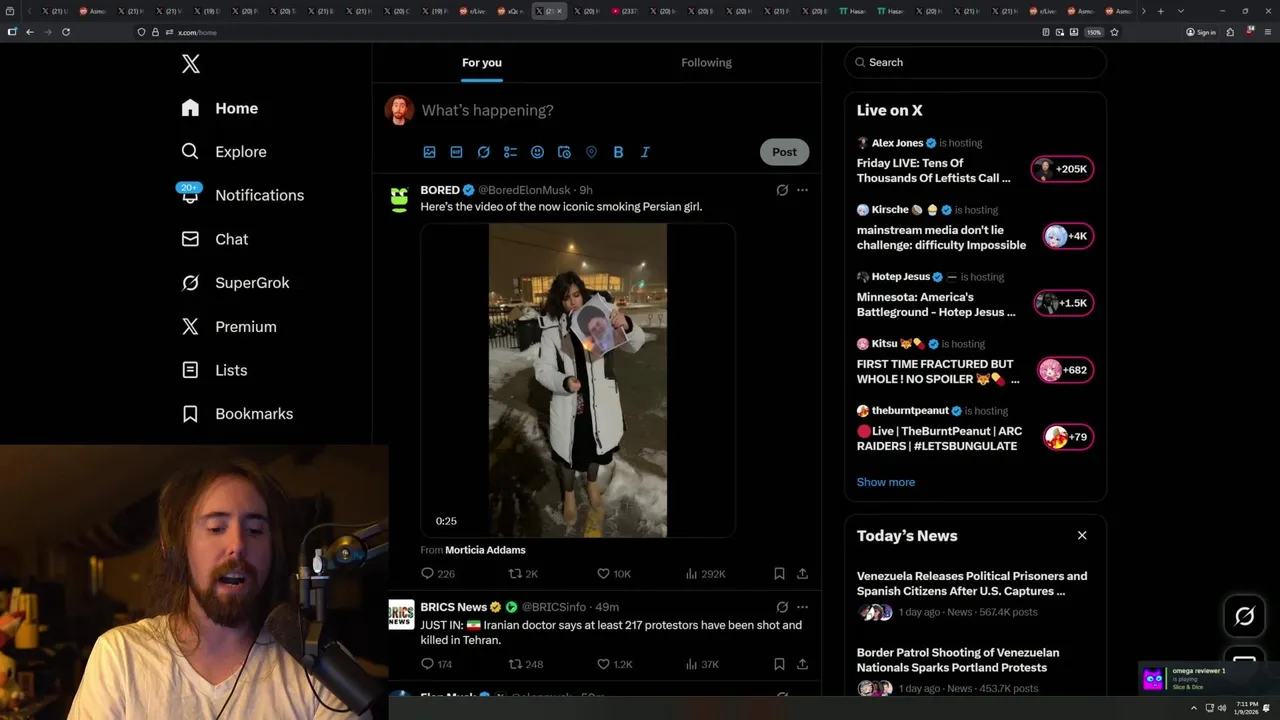Toggle bold text formatting
The height and width of the screenshot is (720, 1280).
coord(618,152)
